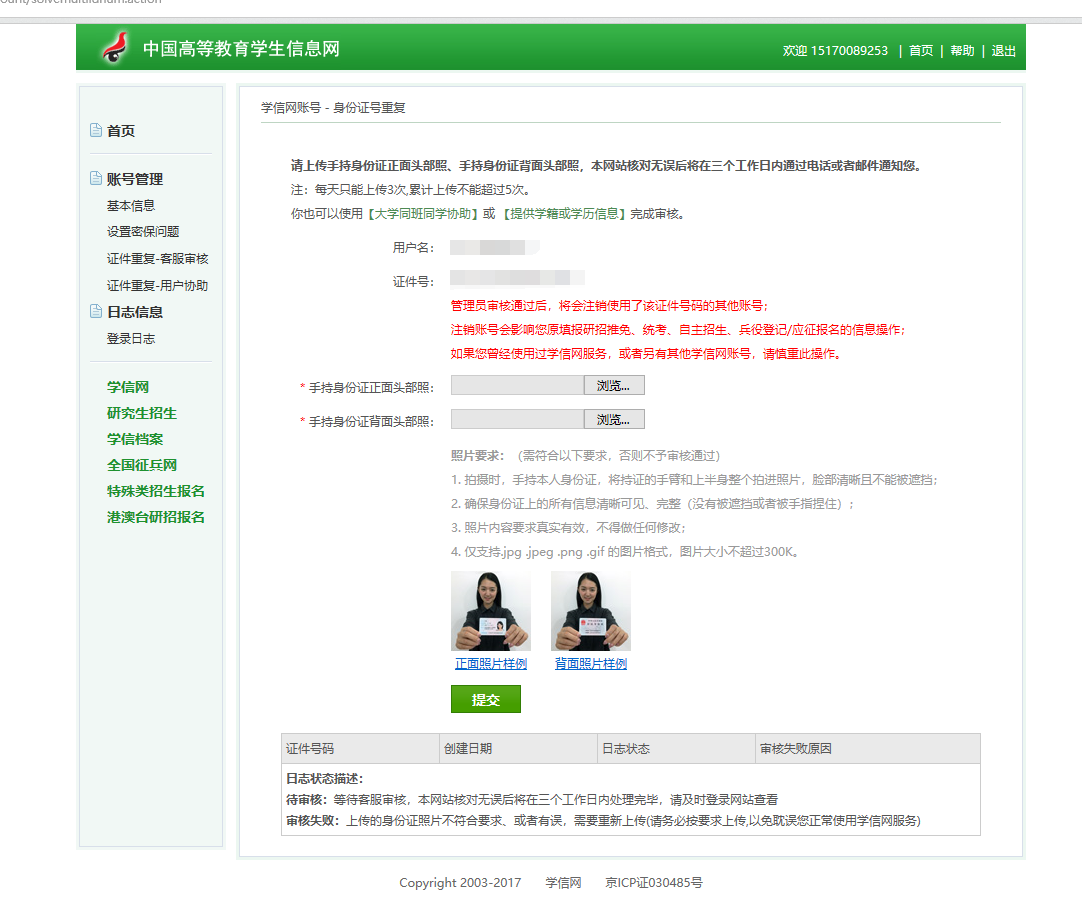This screenshot has height=914, width=1082.
Task: Click the front ID photo file path field
Action: coord(516,384)
